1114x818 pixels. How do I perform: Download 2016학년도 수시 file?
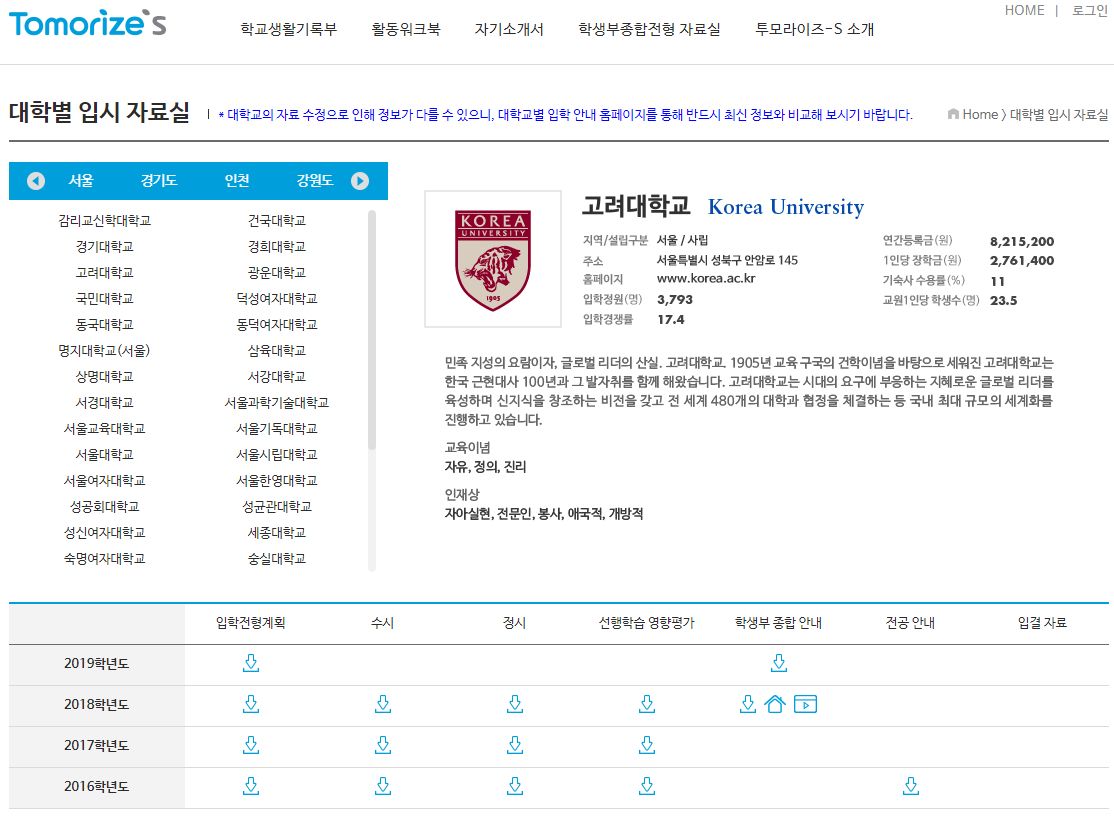383,786
